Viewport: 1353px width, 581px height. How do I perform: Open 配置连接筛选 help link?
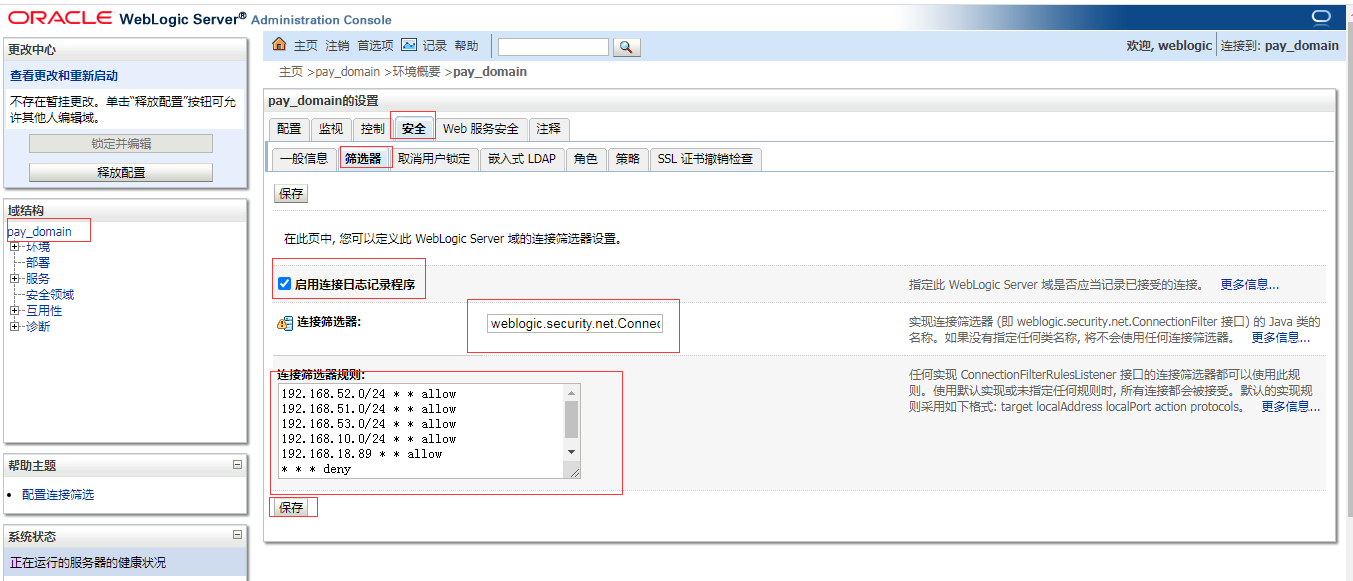coord(58,495)
